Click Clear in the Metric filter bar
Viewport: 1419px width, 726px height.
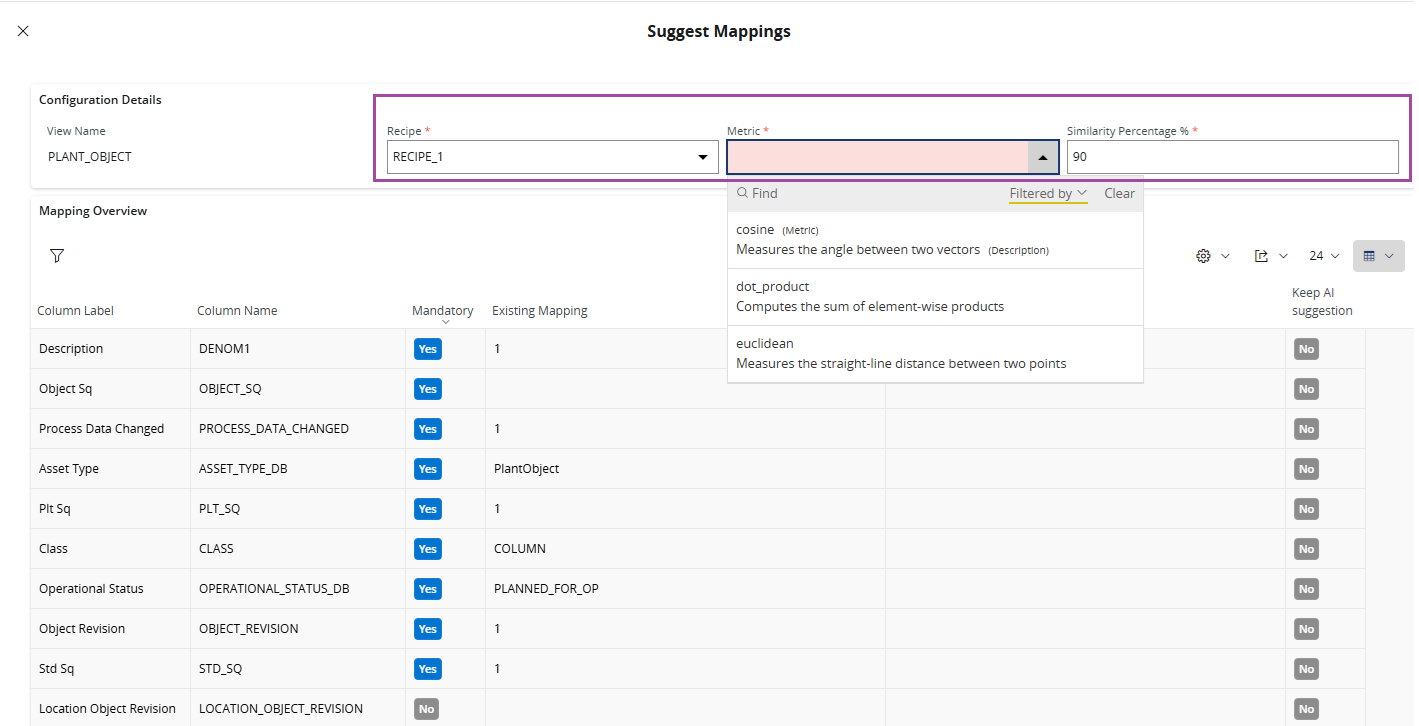click(x=1119, y=193)
